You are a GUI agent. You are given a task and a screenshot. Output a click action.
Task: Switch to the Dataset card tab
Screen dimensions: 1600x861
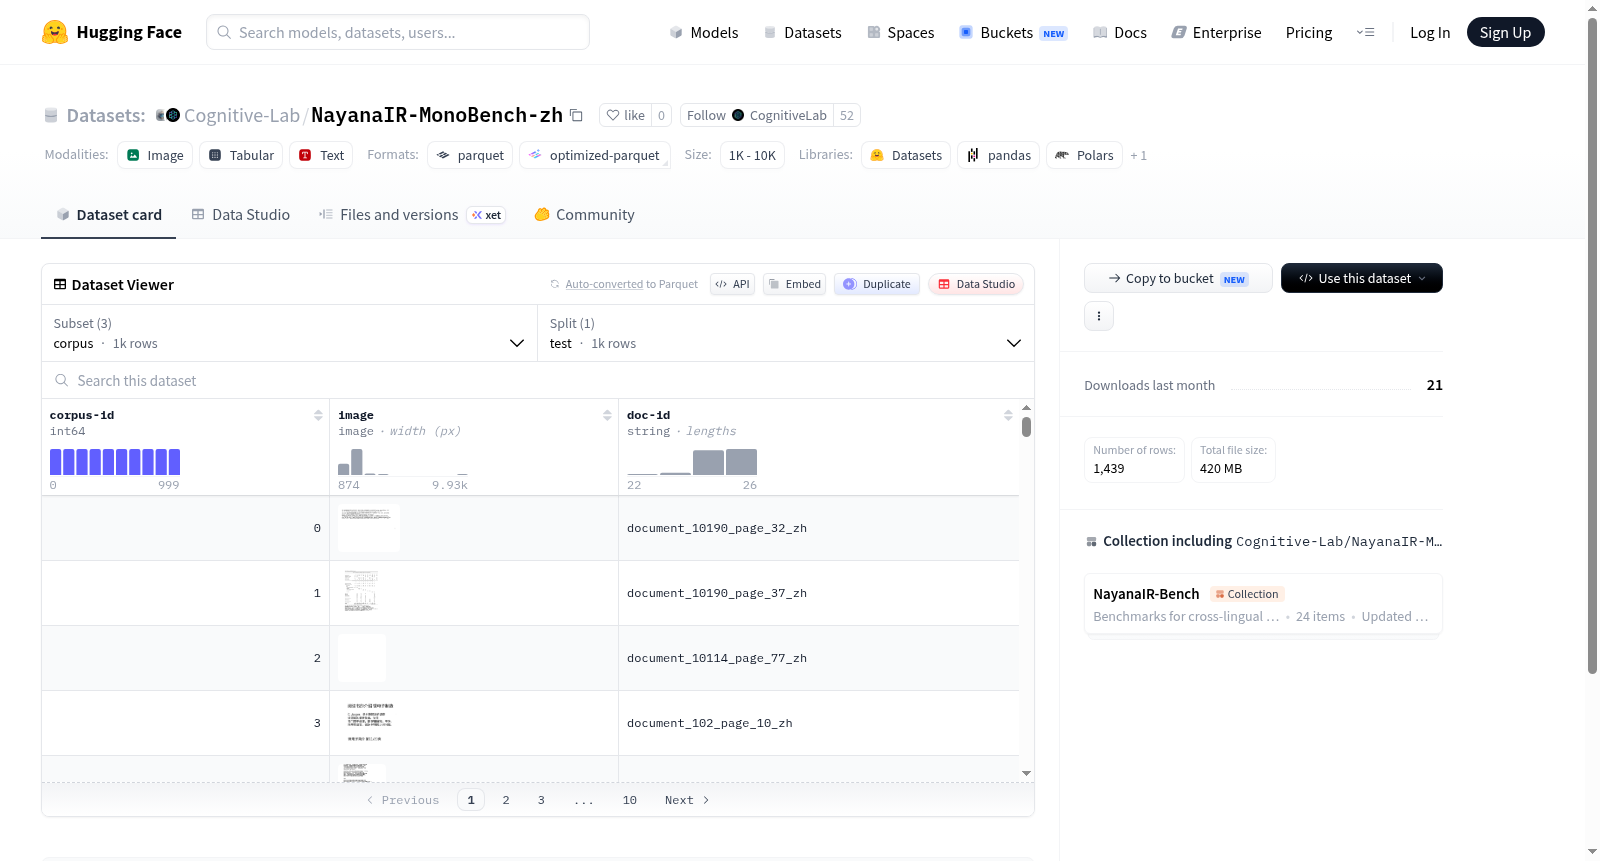pos(109,215)
